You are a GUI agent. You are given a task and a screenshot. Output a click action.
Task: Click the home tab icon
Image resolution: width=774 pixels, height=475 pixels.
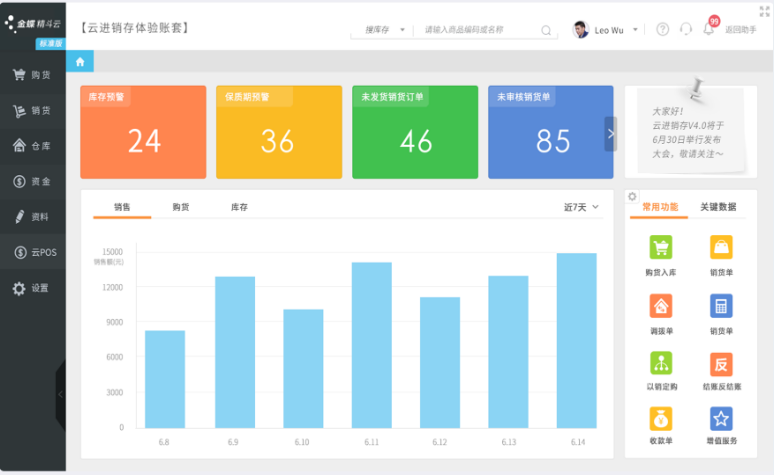pyautogui.click(x=80, y=62)
